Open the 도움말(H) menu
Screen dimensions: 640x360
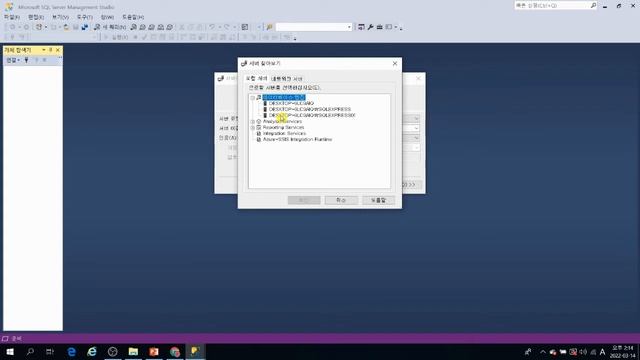pyautogui.click(x=133, y=17)
